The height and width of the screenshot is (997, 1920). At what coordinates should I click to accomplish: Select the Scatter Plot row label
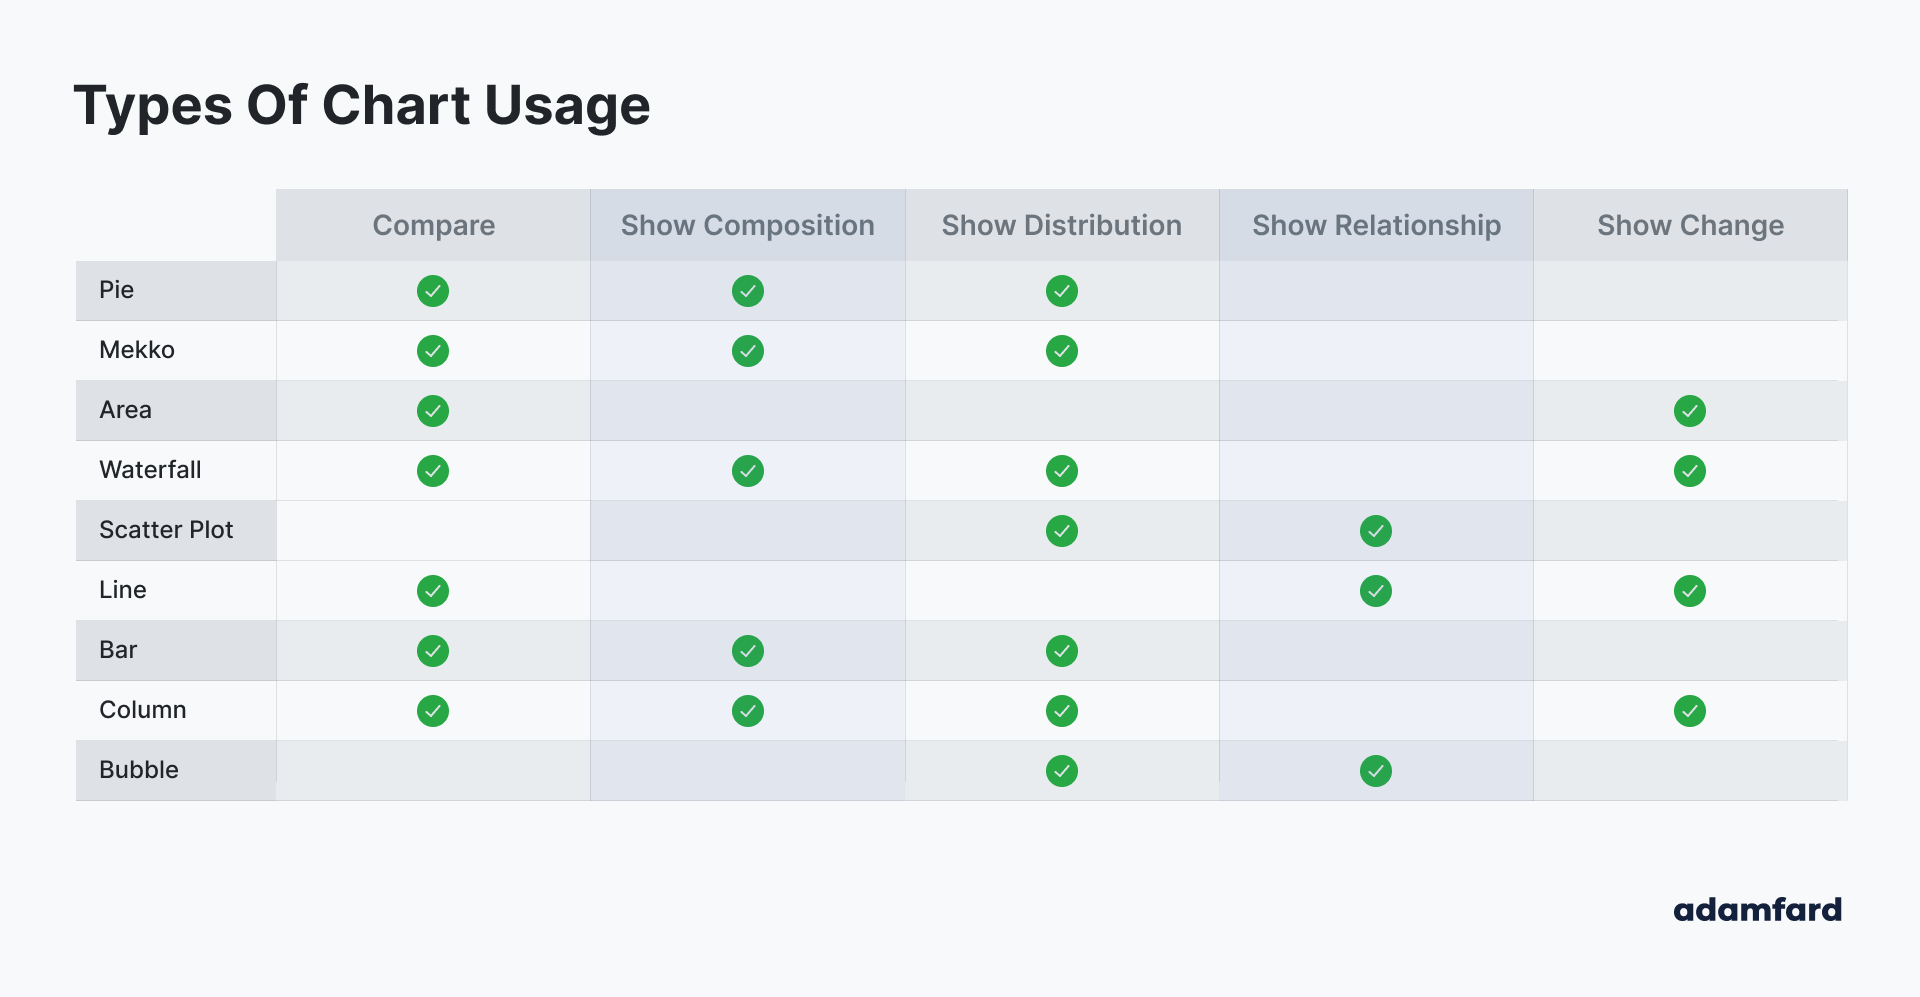(x=166, y=530)
